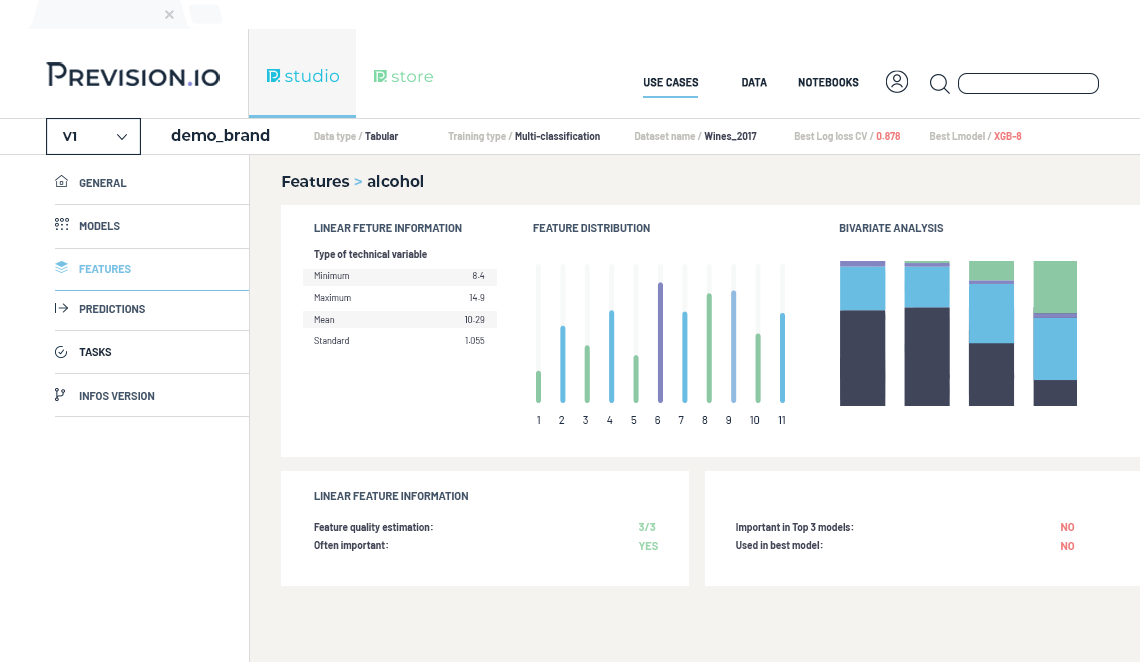
Task: Go to NOTEBOOKS section
Action: pyautogui.click(x=828, y=83)
